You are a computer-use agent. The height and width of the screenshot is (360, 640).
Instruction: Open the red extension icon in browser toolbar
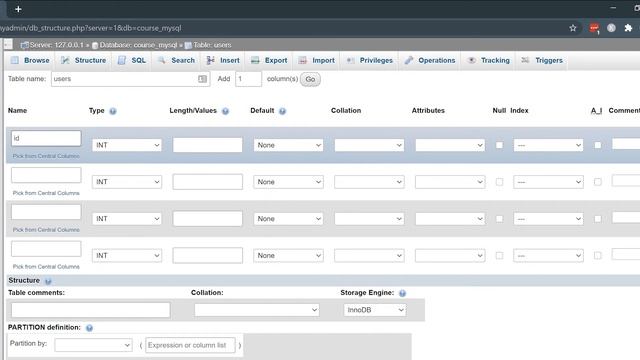[x=594, y=28]
